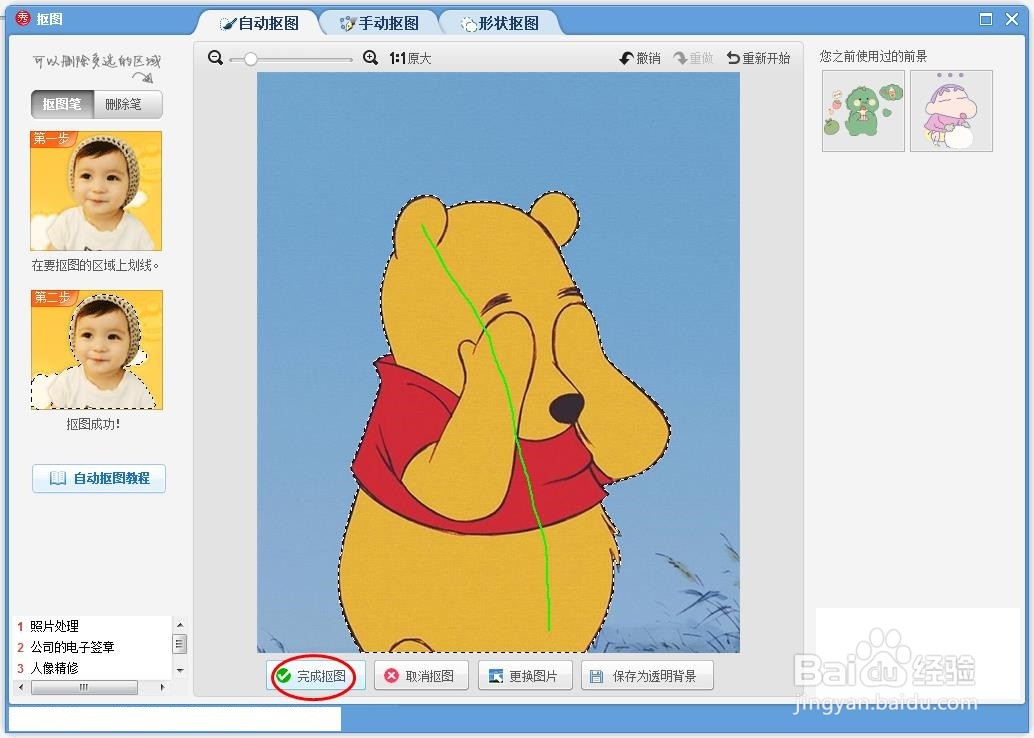Click the horizontal scroll left arrow
This screenshot has width=1034, height=738.
[x=20, y=687]
